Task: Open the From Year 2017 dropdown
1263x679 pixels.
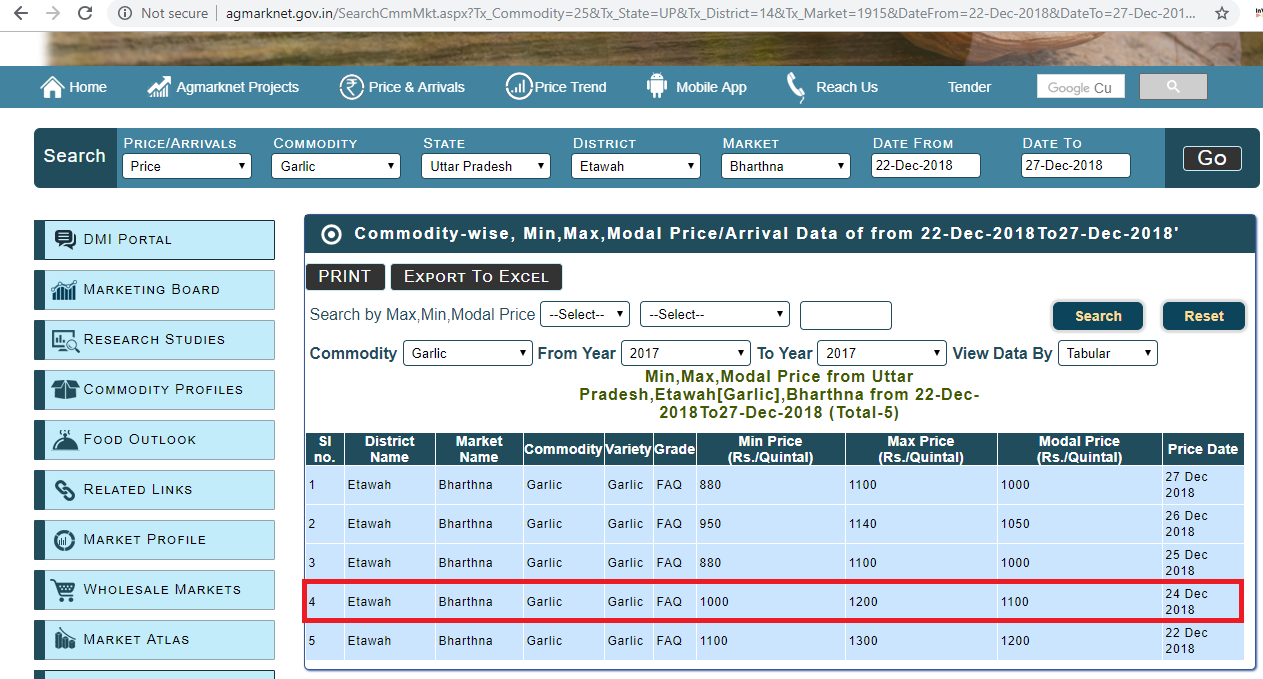Action: coord(685,353)
